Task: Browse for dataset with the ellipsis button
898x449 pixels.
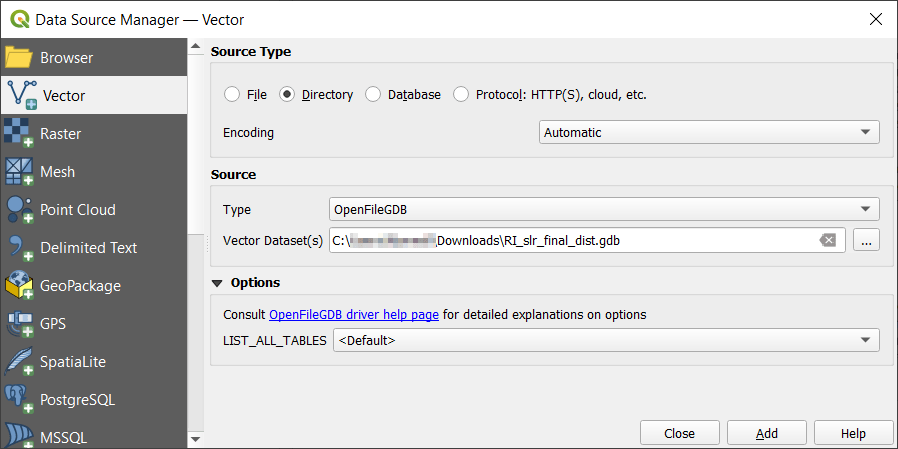Action: 867,241
